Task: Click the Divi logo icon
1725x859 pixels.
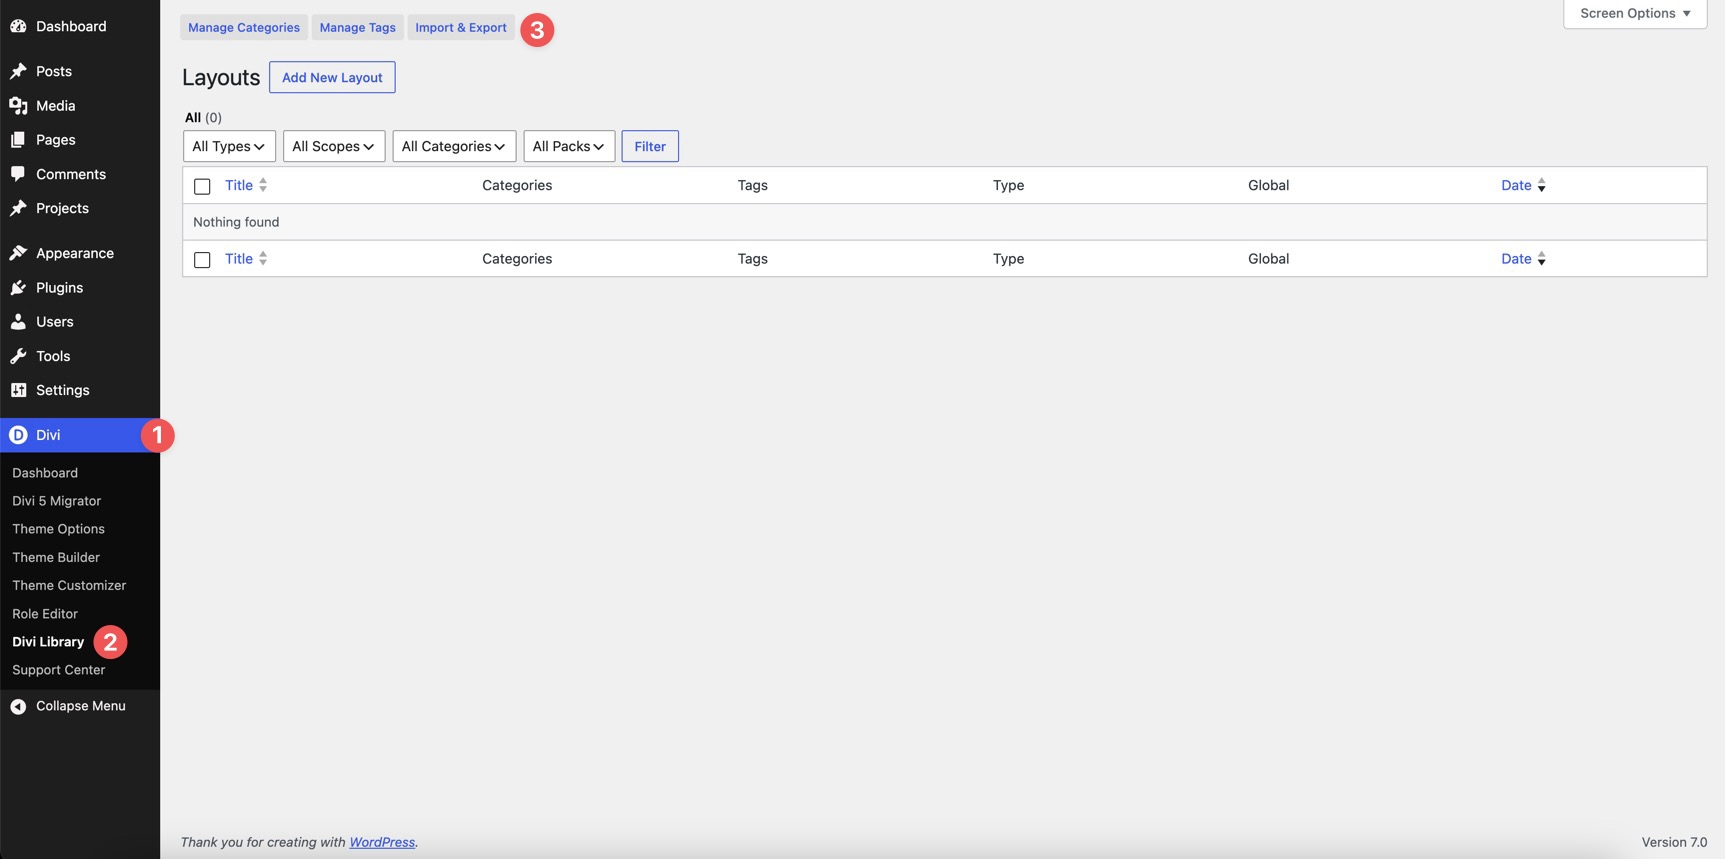Action: (18, 435)
